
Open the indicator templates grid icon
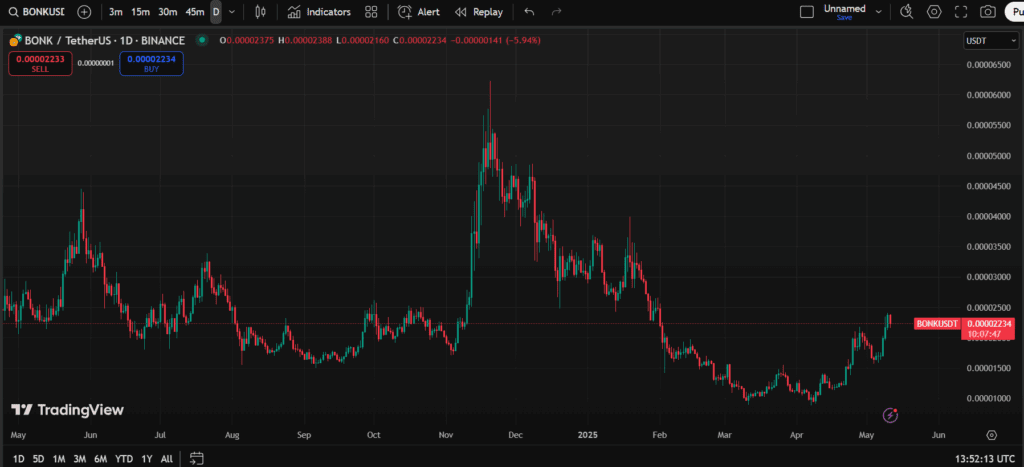[x=372, y=12]
